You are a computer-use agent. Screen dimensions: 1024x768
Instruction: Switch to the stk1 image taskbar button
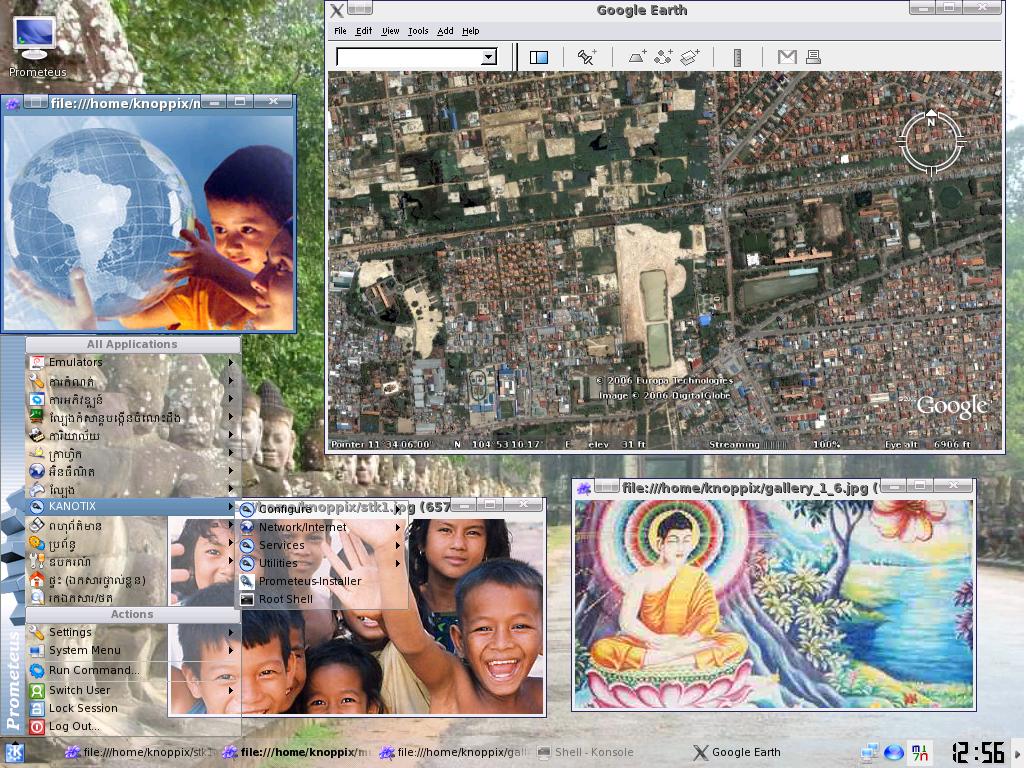(x=140, y=752)
